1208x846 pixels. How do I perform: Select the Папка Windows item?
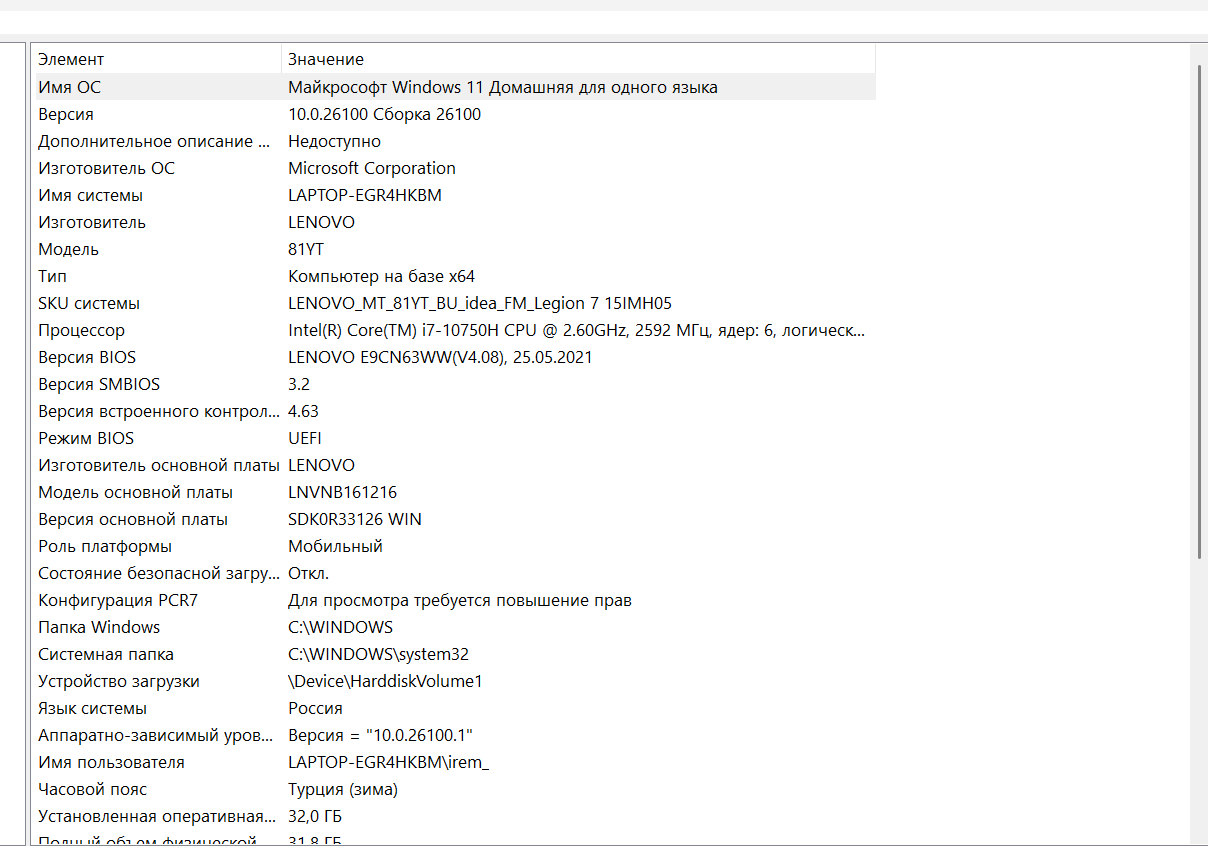[x=99, y=627]
